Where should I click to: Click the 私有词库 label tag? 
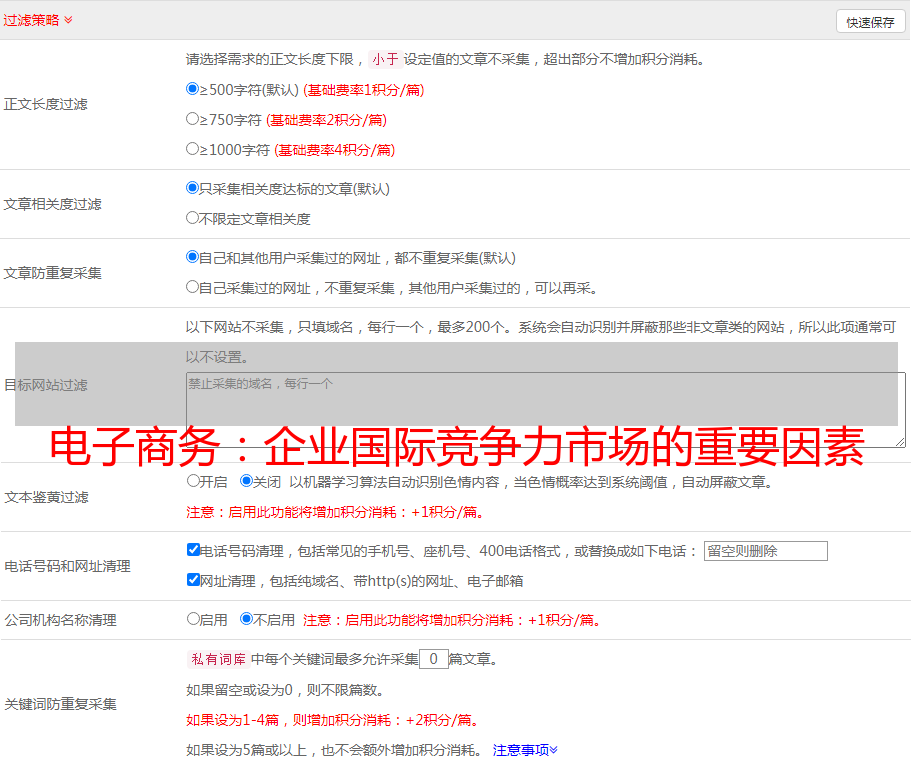tap(217, 659)
